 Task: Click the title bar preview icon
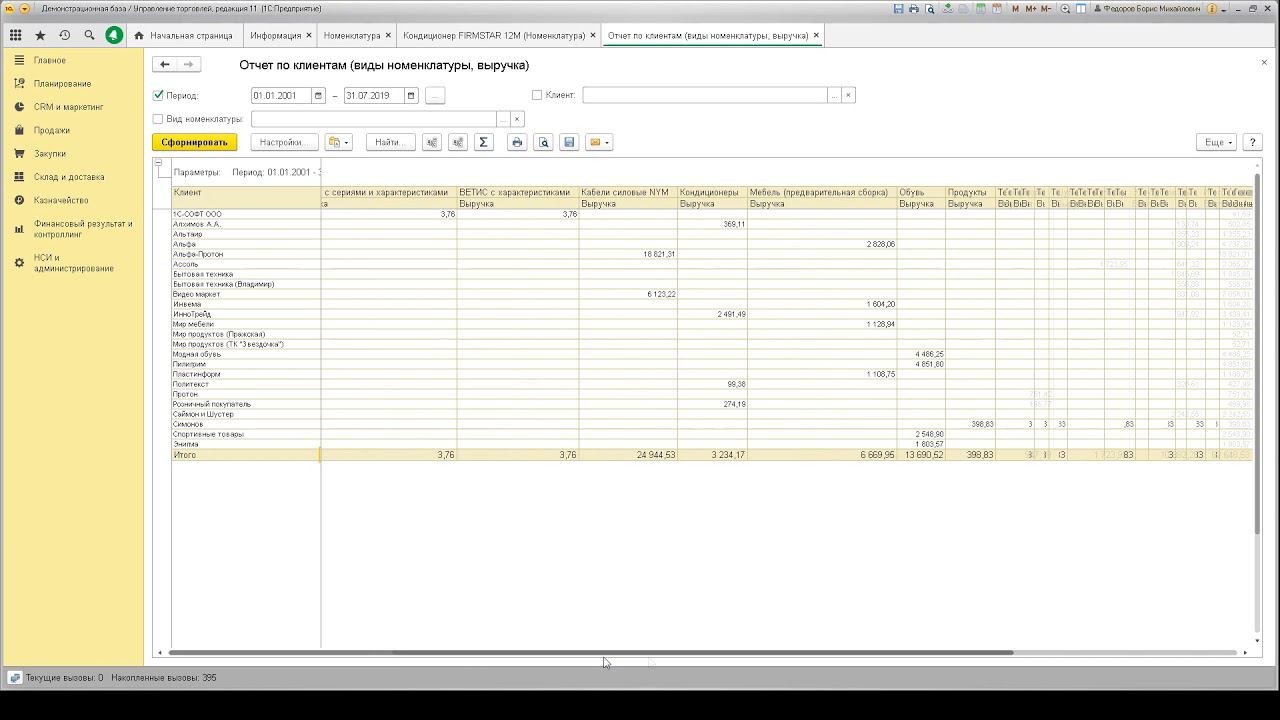click(930, 9)
